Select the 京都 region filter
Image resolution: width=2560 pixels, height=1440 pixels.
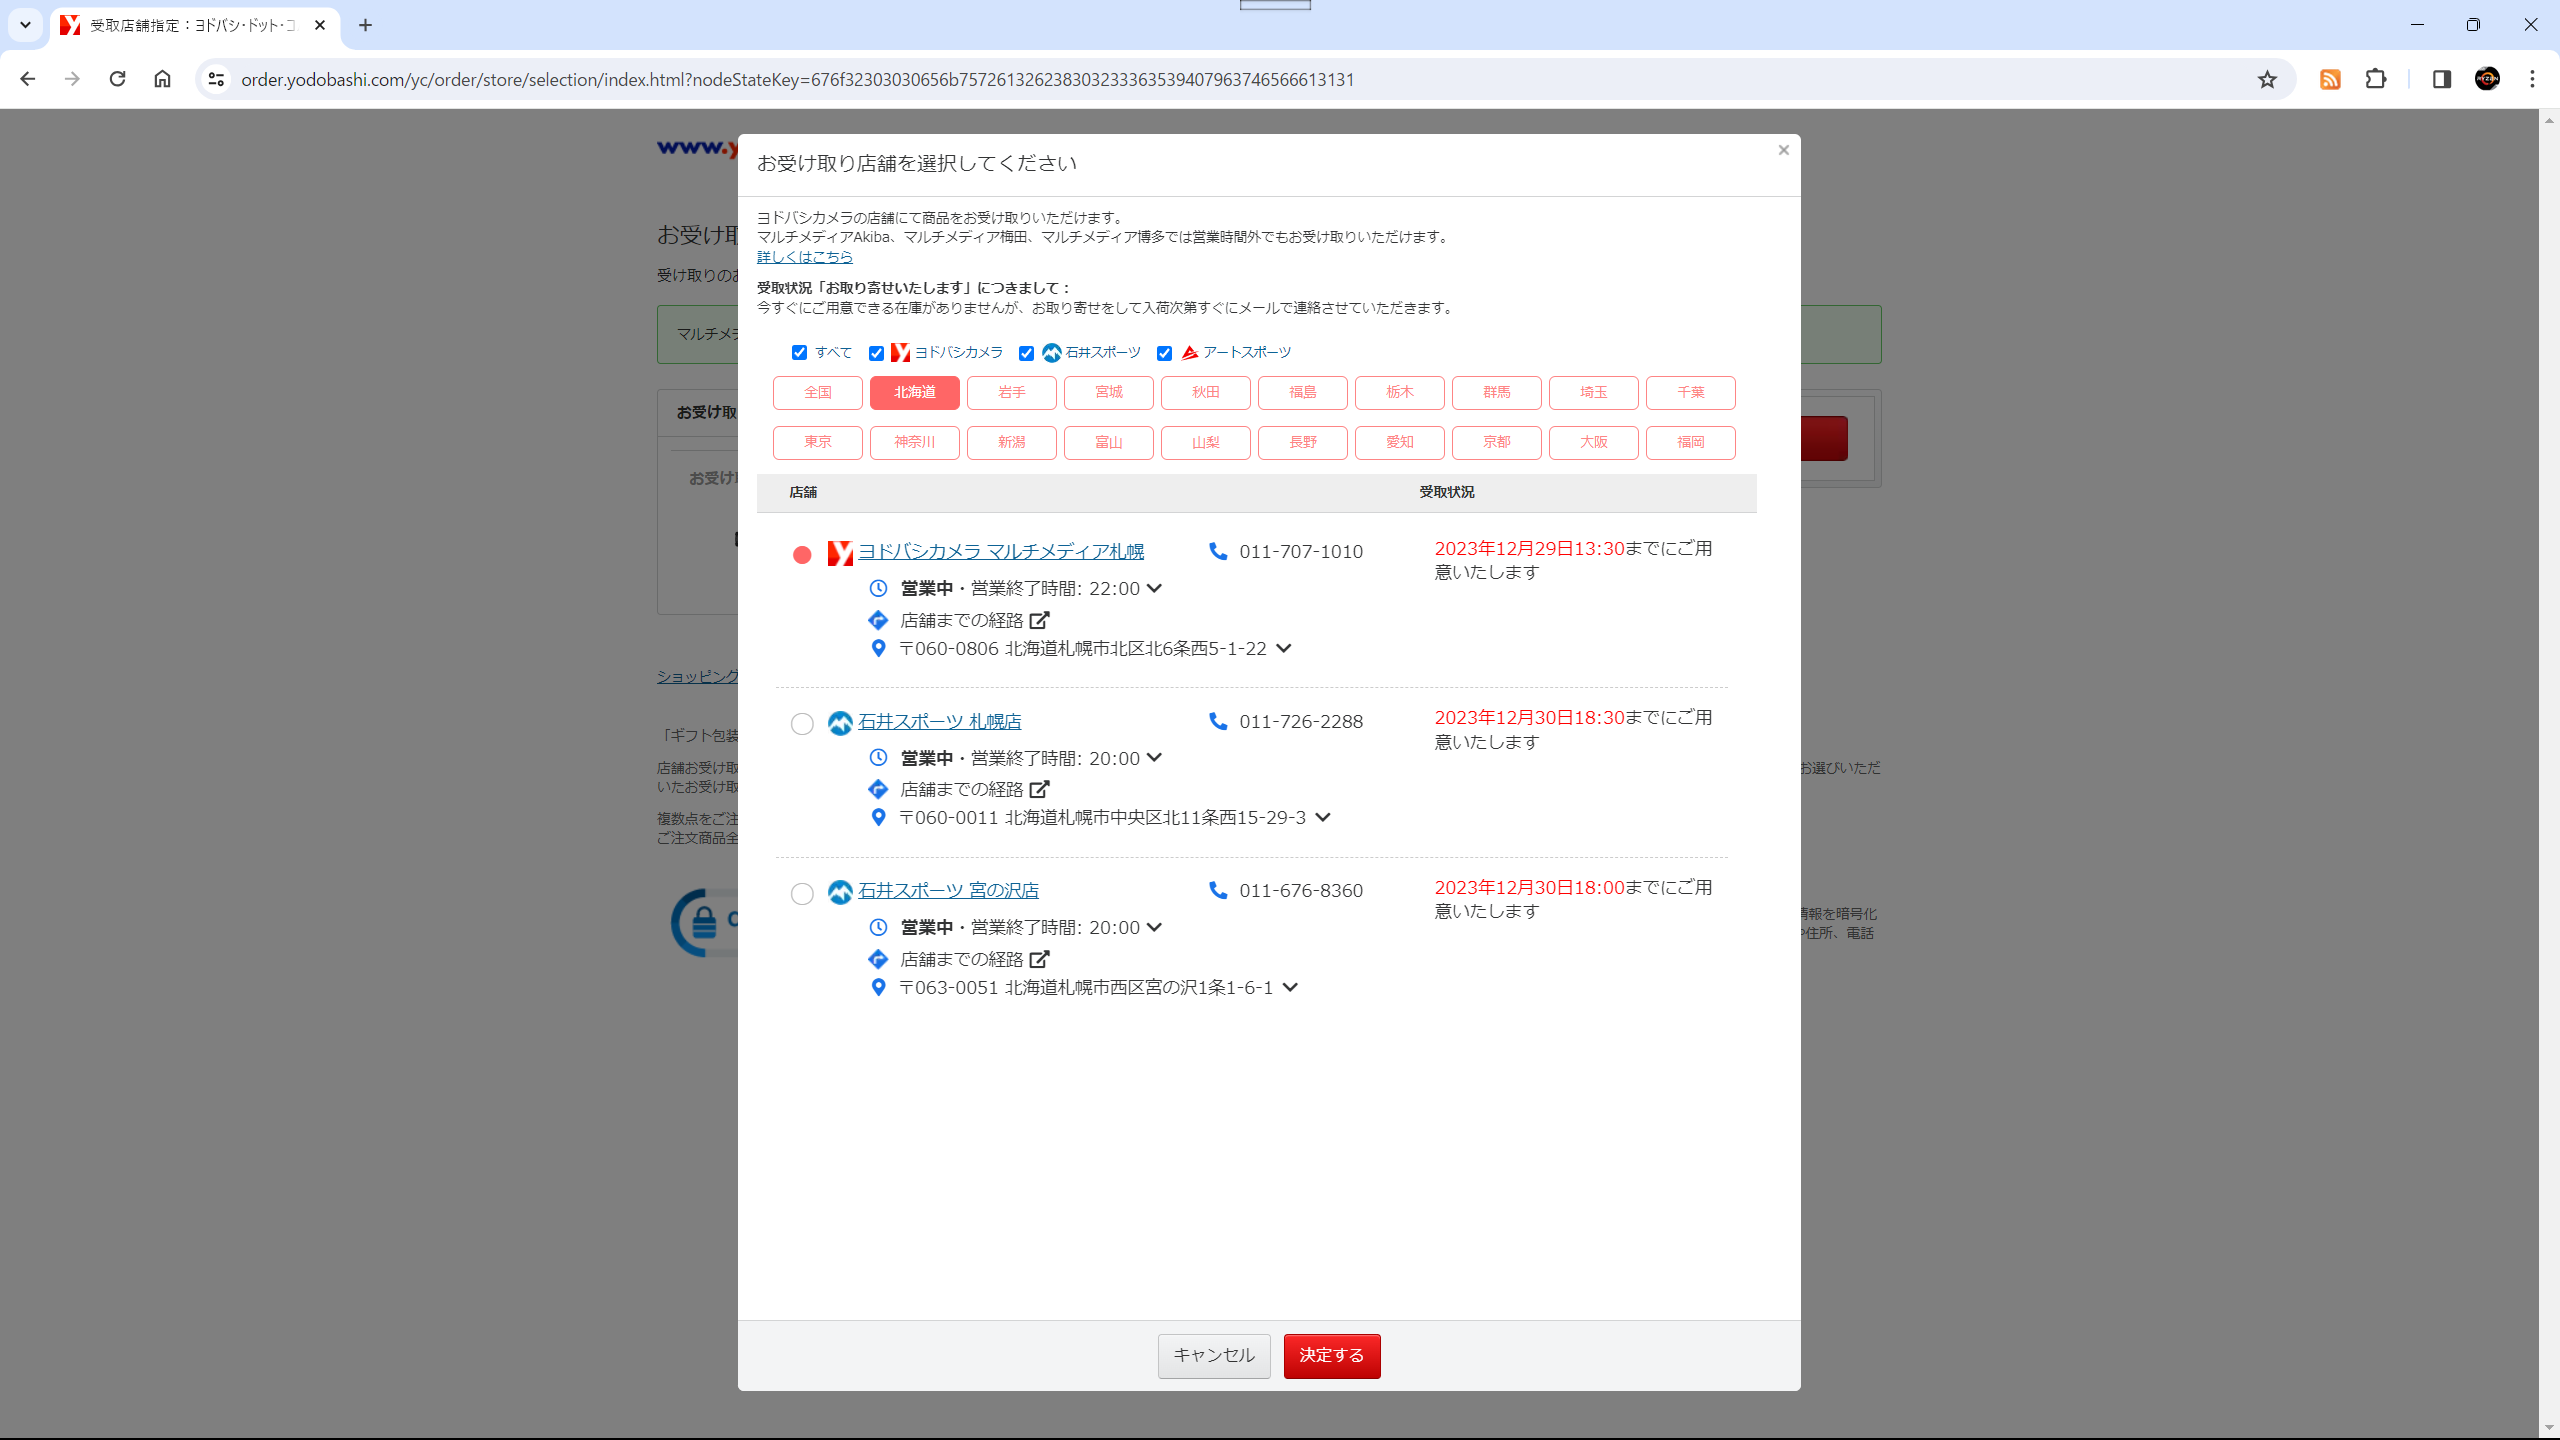1497,442
